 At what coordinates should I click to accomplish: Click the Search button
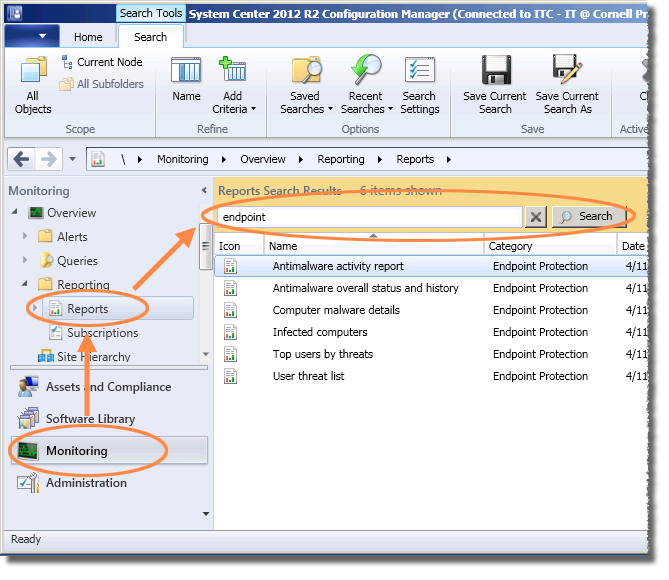(588, 217)
